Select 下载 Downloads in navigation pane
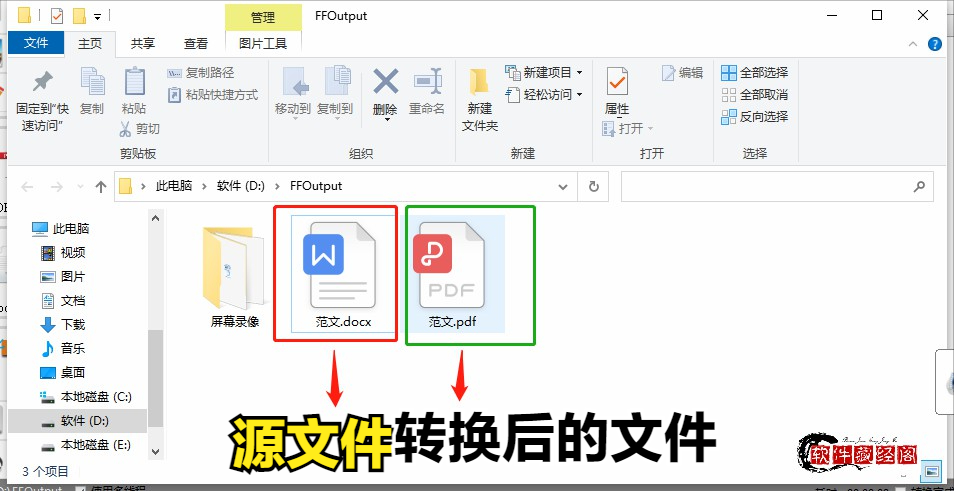This screenshot has width=954, height=491. (x=63, y=325)
